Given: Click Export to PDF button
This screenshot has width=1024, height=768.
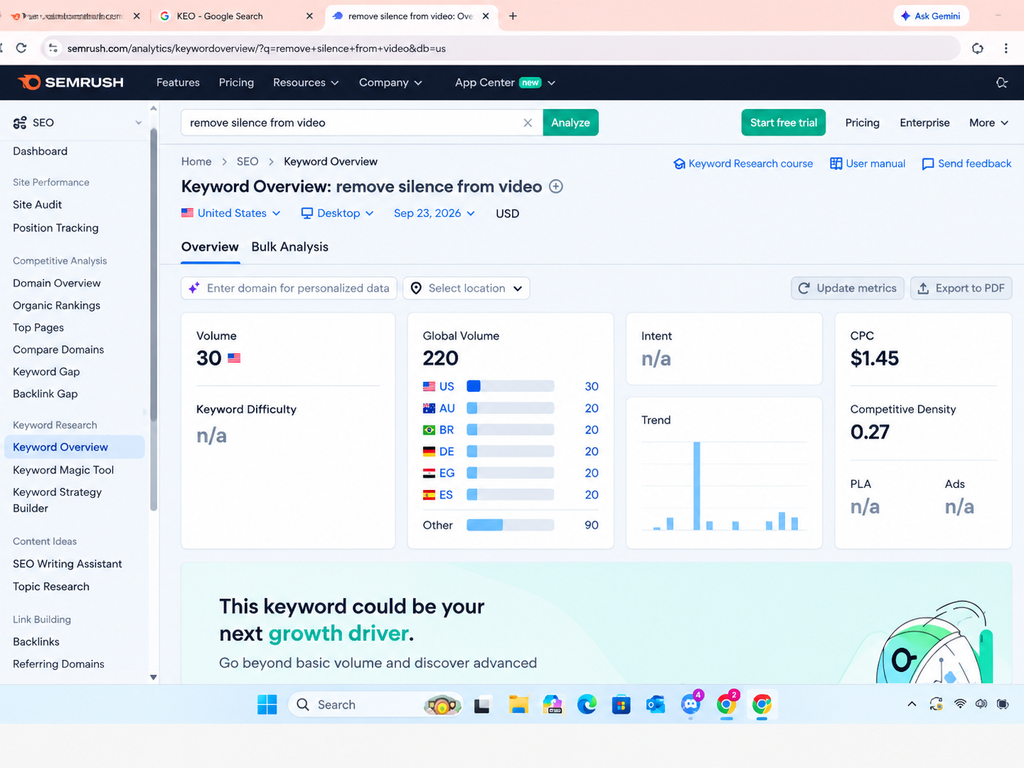Looking at the screenshot, I should 961,288.
